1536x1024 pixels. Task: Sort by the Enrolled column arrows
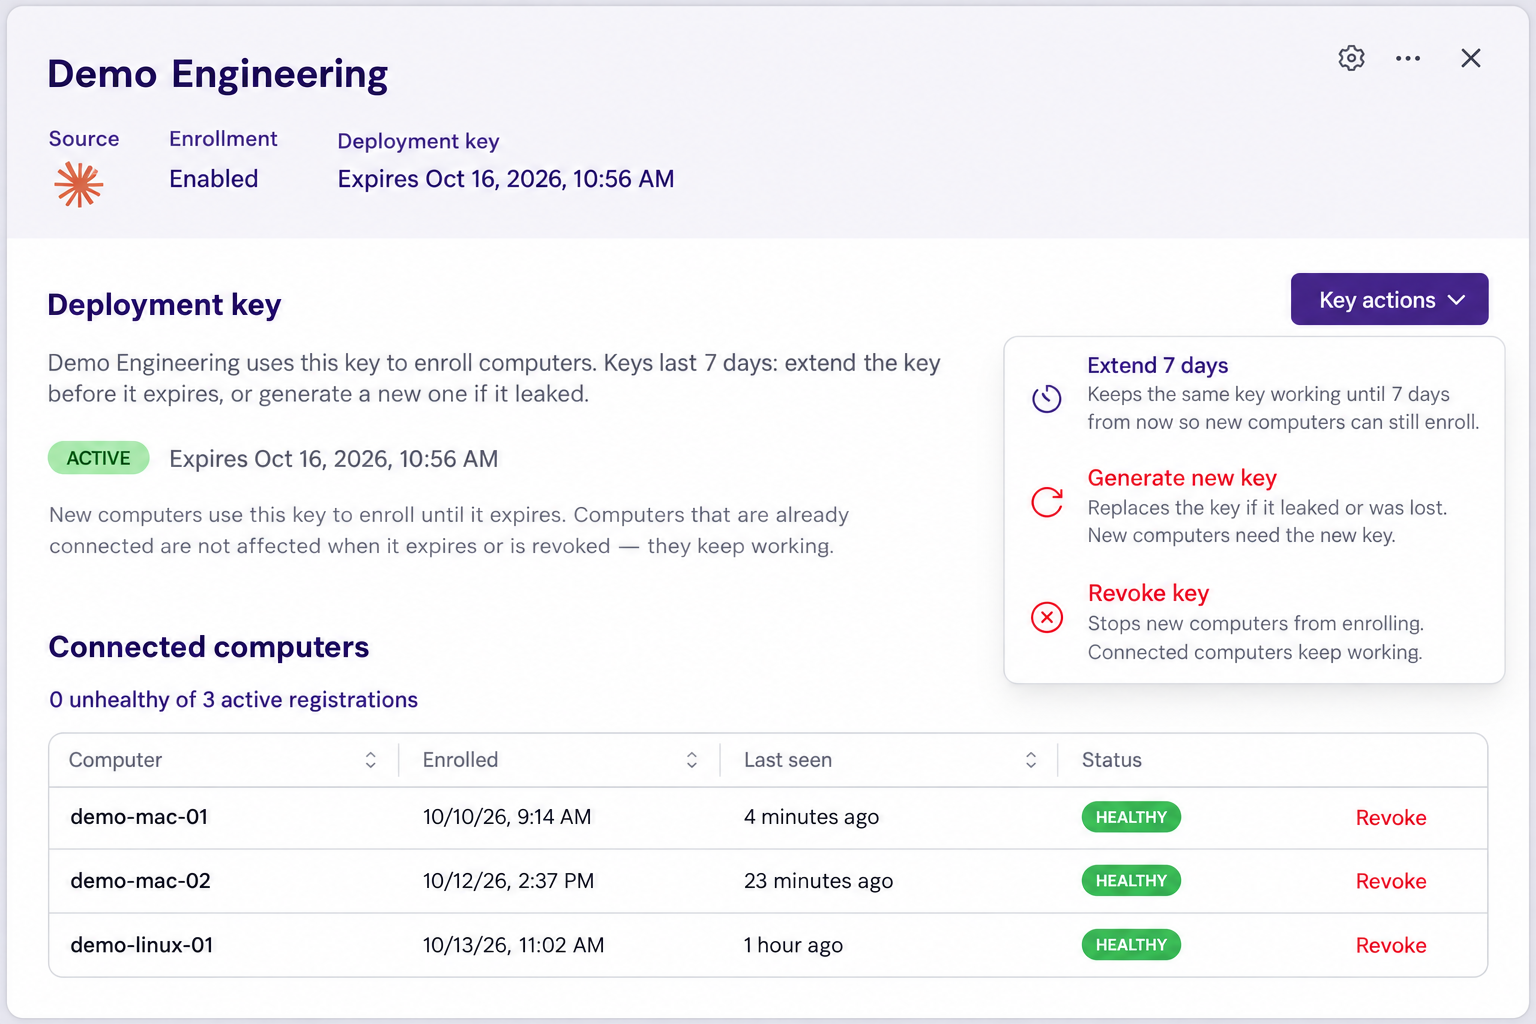coord(691,760)
